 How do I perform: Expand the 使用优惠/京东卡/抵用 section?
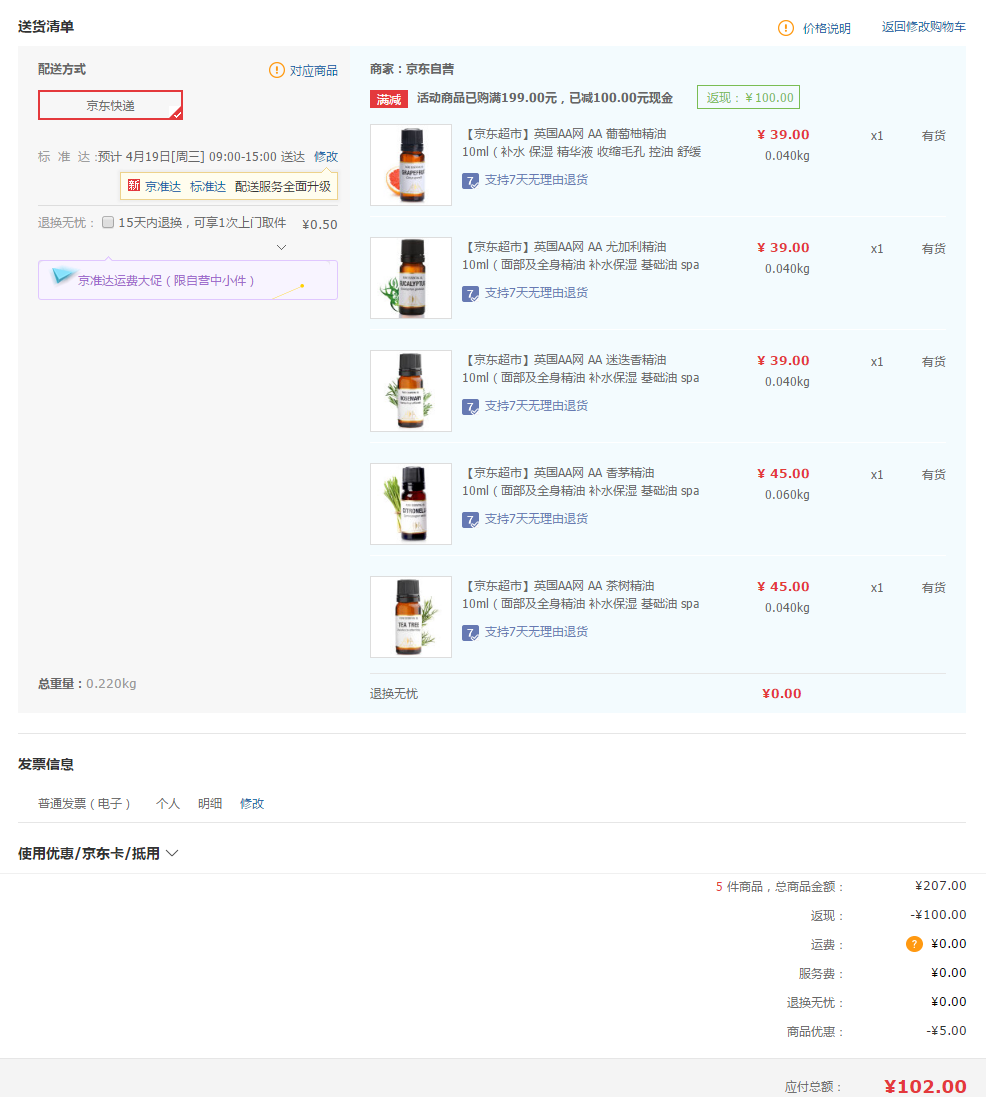click(172, 853)
